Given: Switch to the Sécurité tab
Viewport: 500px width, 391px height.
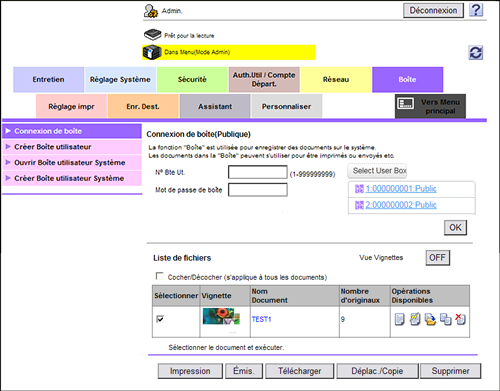Looking at the screenshot, I should tap(192, 79).
